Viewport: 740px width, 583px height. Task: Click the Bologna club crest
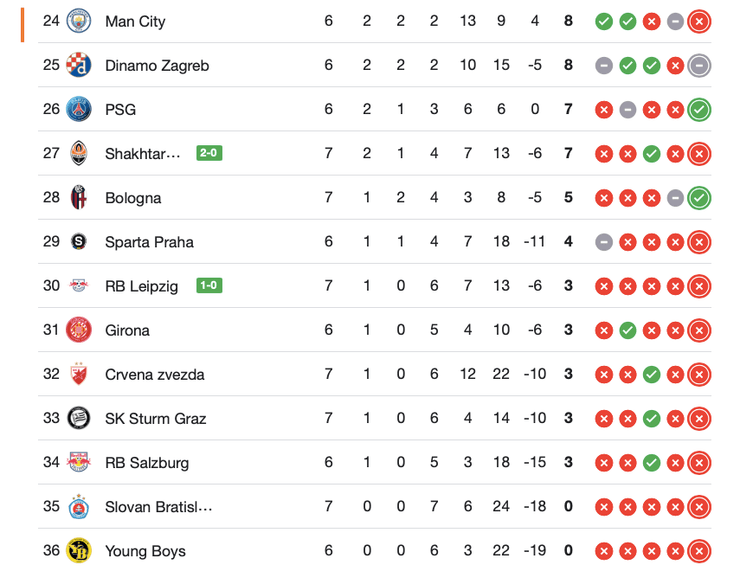(79, 197)
